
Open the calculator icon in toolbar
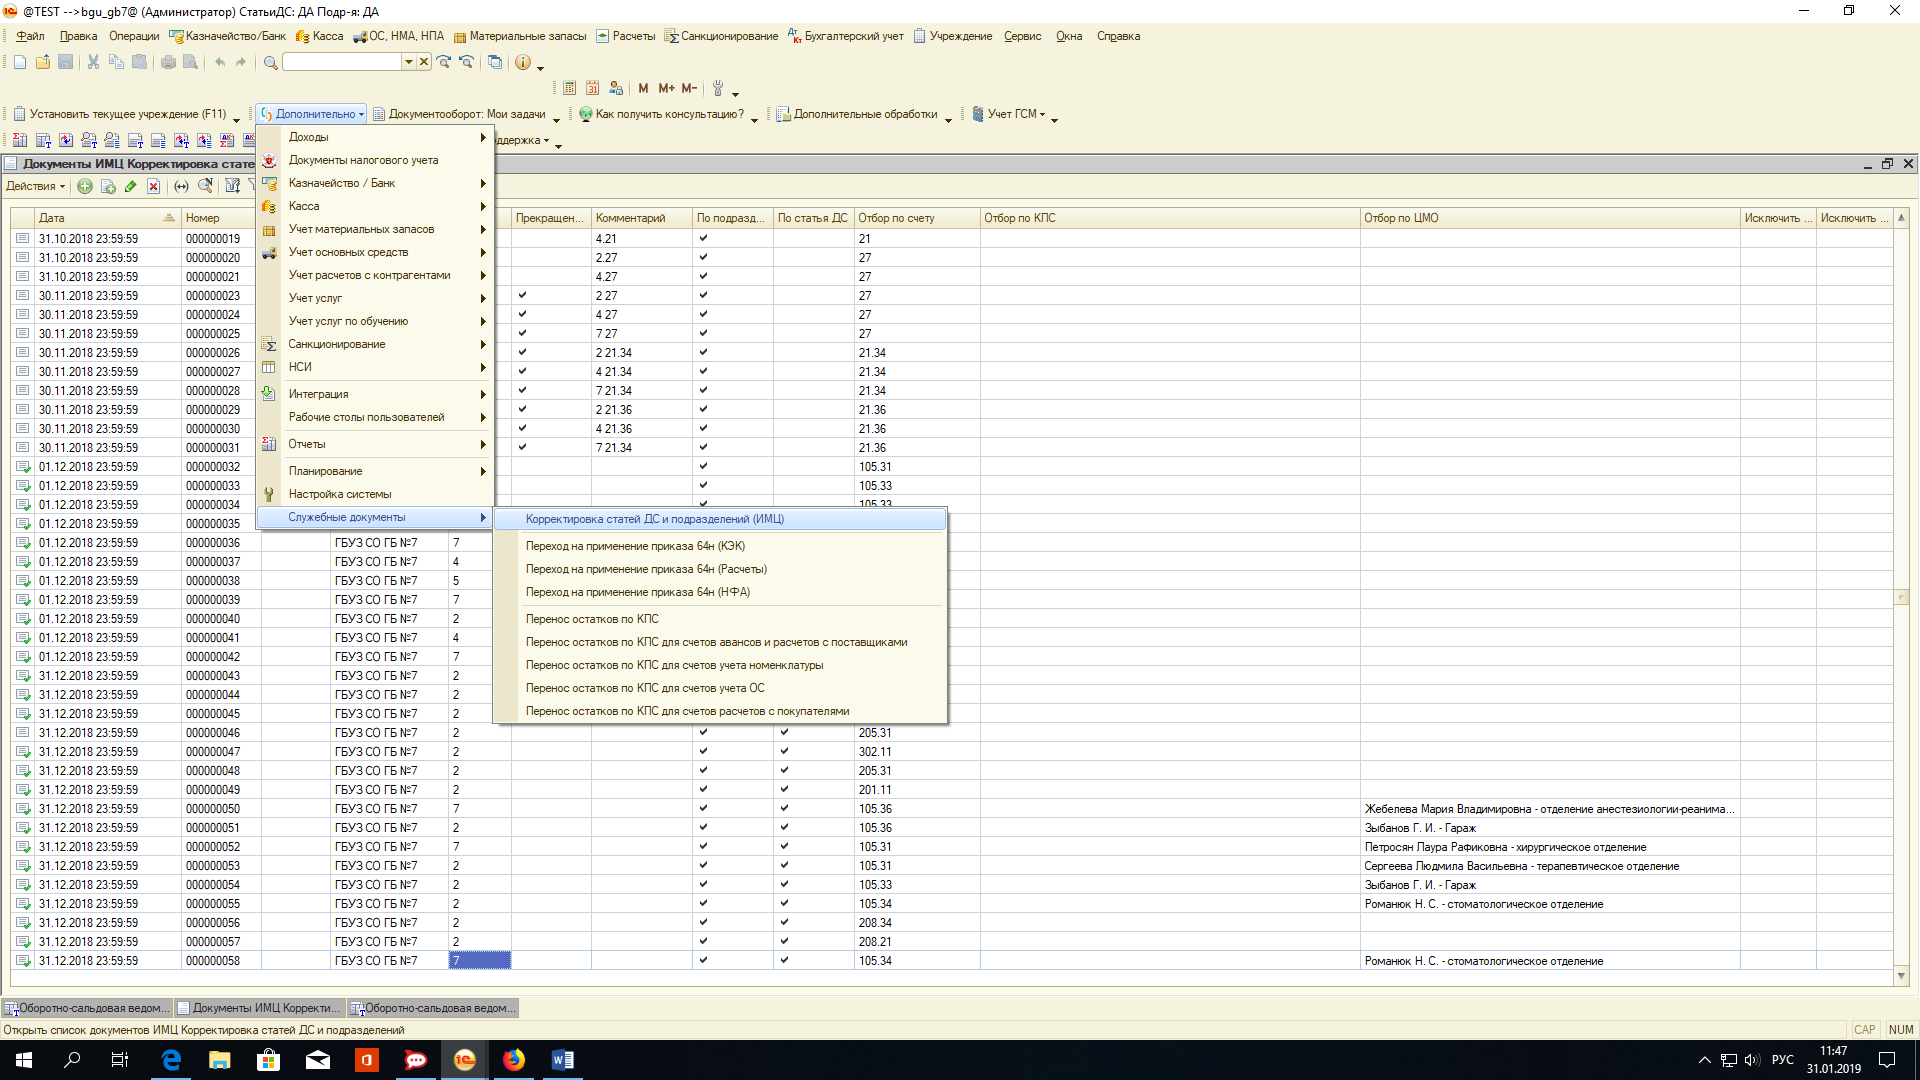click(569, 88)
